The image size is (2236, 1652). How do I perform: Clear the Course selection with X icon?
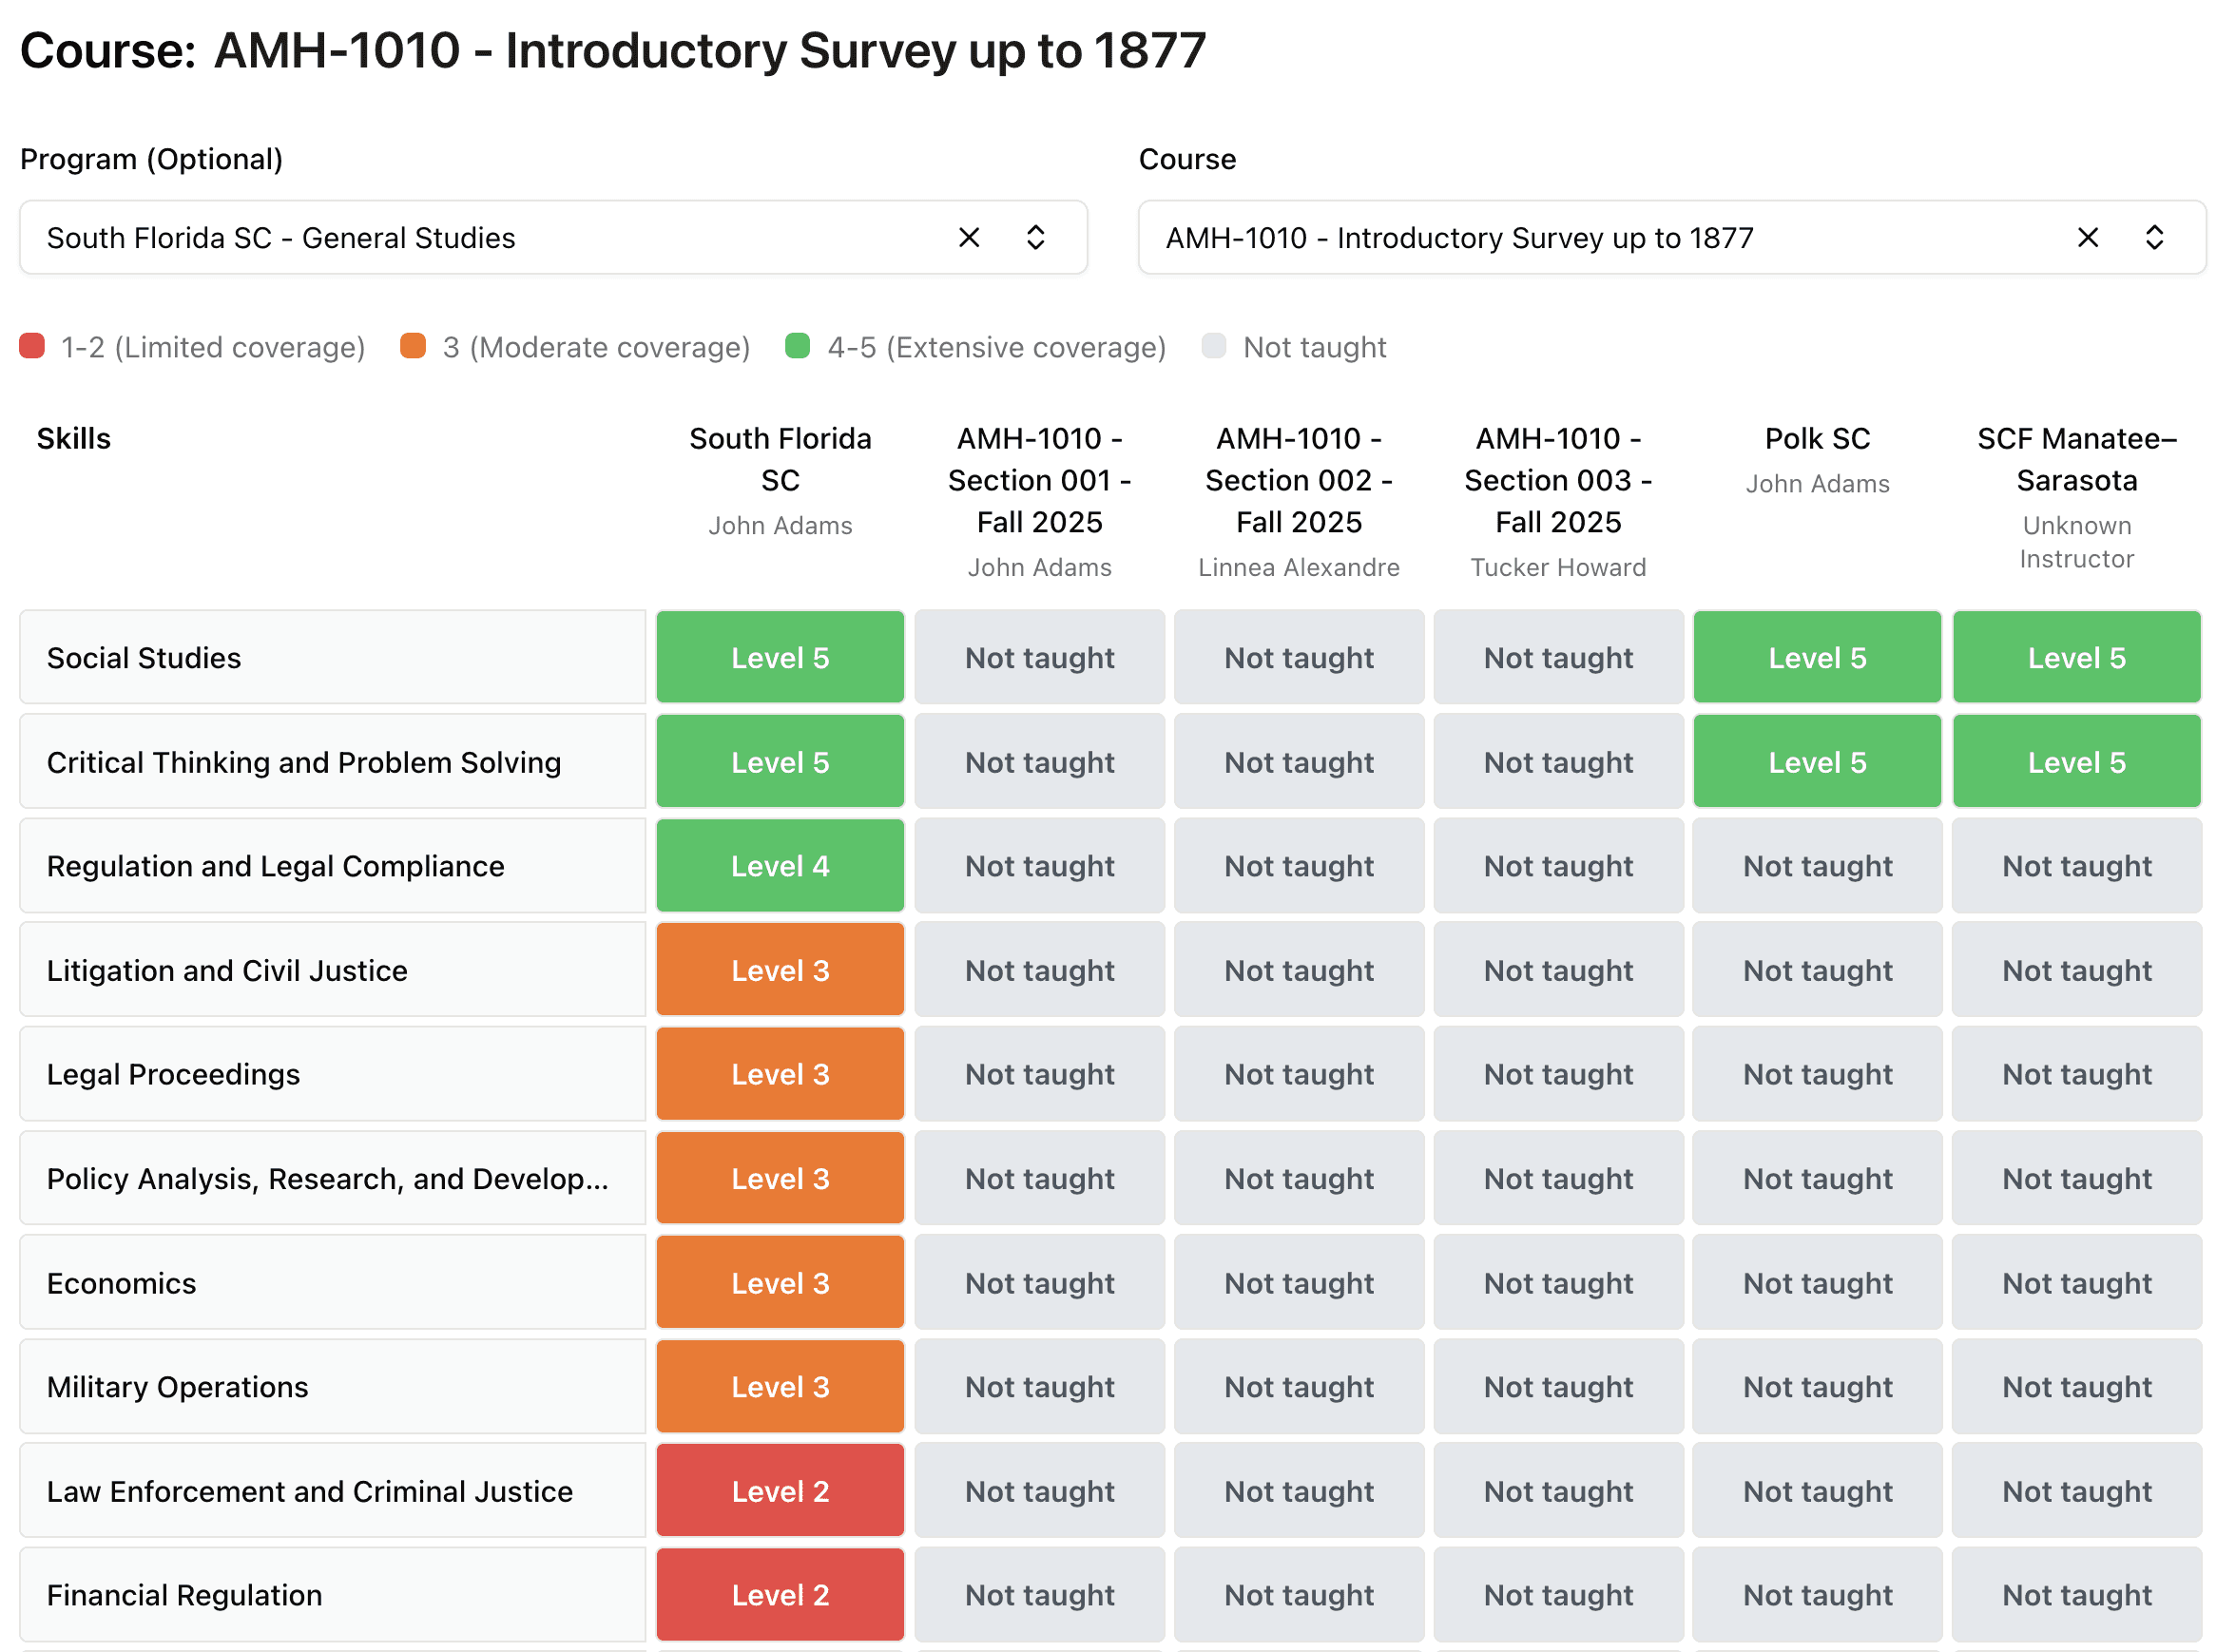pos(2087,238)
